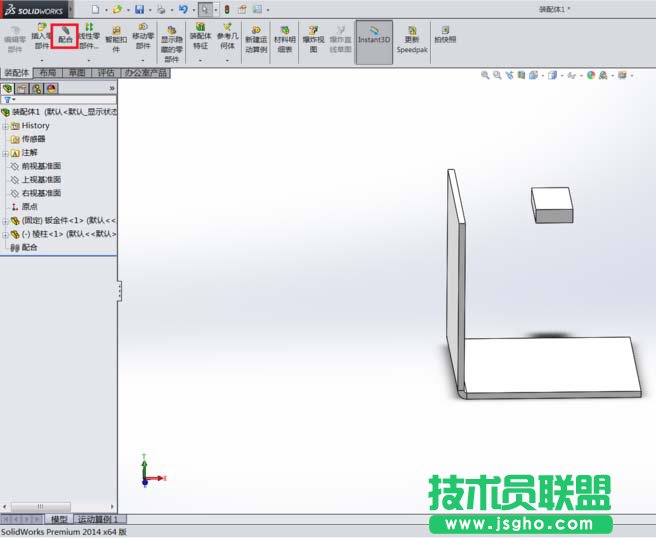Click the Zoom to Fit icon
Image resolution: width=656 pixels, height=540 pixels.
485,75
